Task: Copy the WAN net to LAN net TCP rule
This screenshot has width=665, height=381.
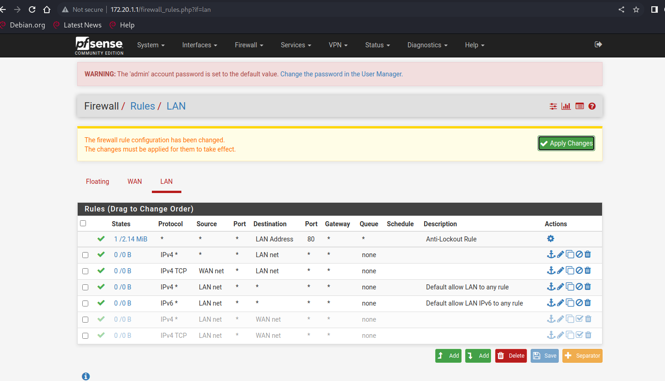Action: (570, 270)
